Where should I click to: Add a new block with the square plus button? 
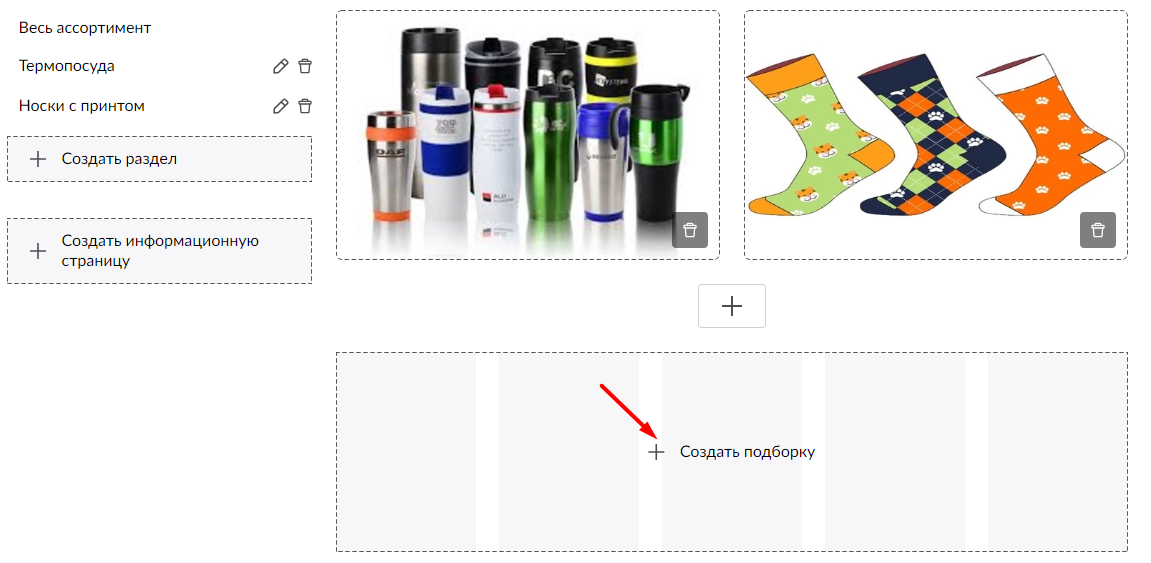tap(732, 306)
